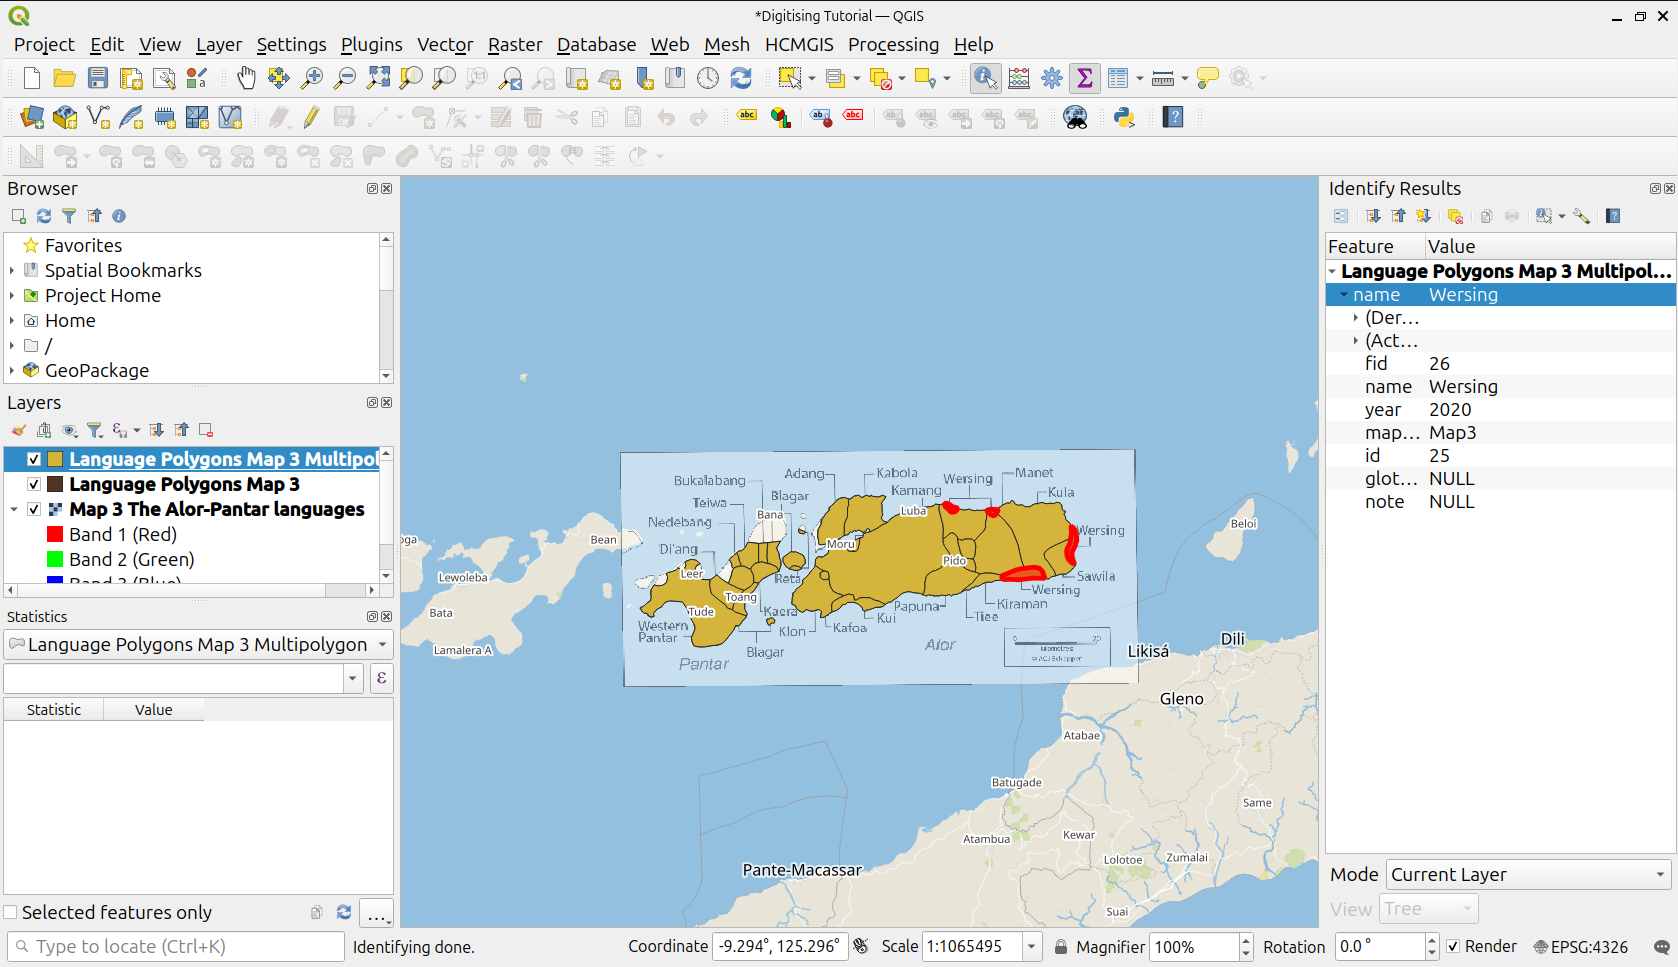The width and height of the screenshot is (1678, 967).
Task: Open the Show Statistical Summary icon
Action: 1084,78
